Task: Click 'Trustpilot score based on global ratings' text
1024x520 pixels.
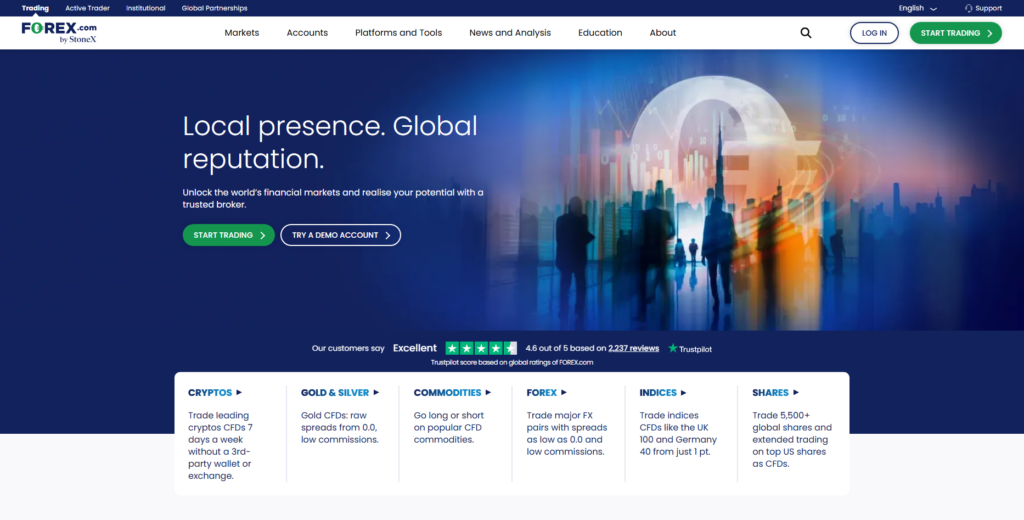Action: (x=512, y=363)
